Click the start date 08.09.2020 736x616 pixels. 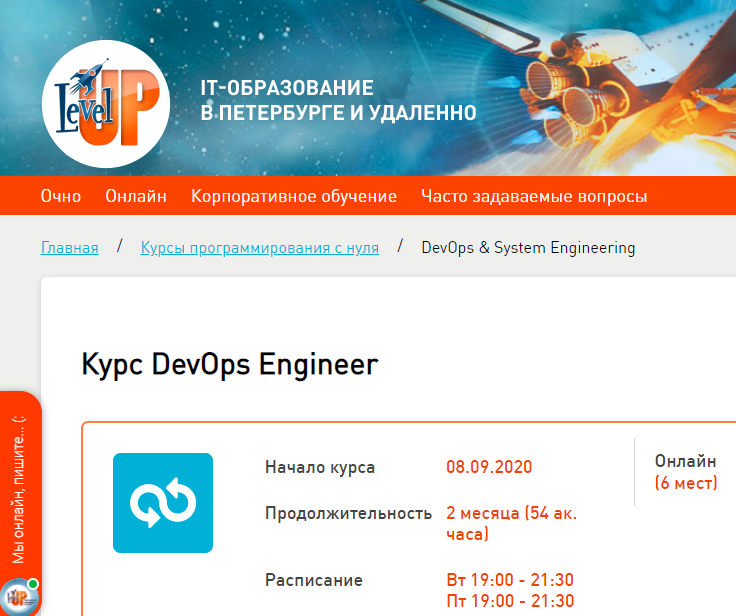489,467
